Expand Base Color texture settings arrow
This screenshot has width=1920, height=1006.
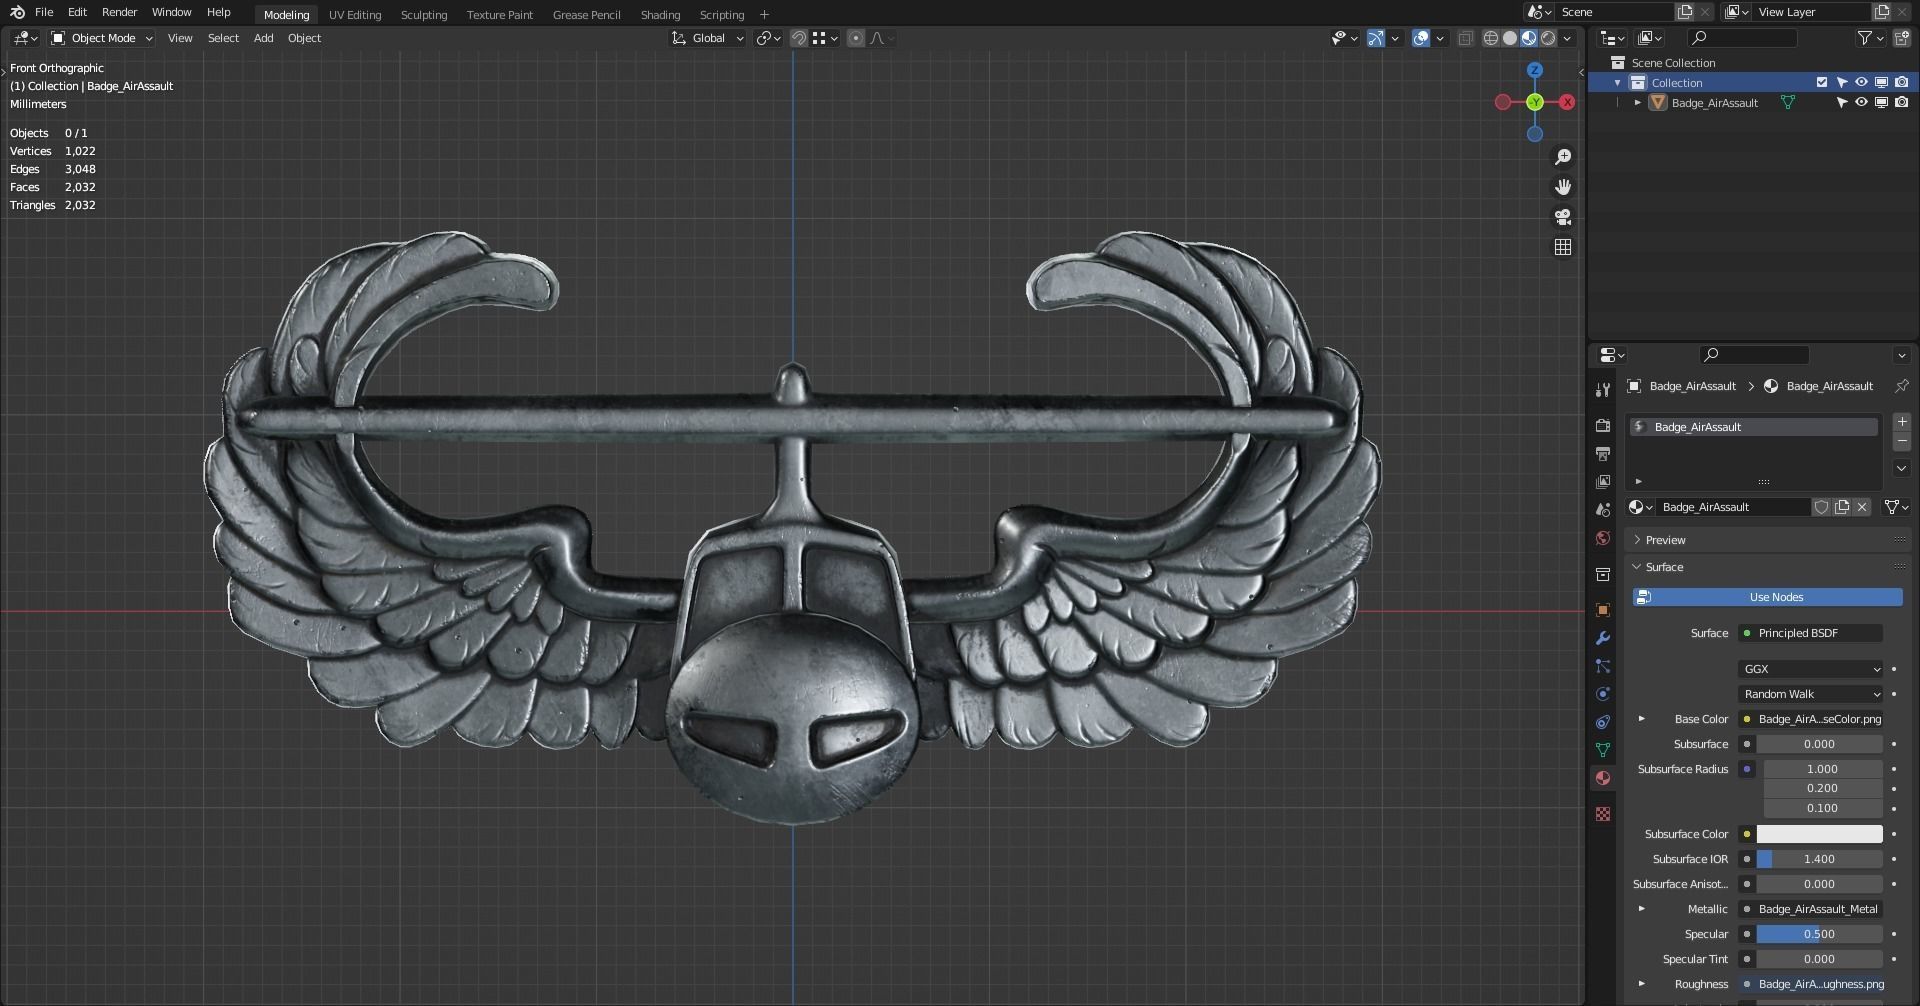pos(1641,719)
